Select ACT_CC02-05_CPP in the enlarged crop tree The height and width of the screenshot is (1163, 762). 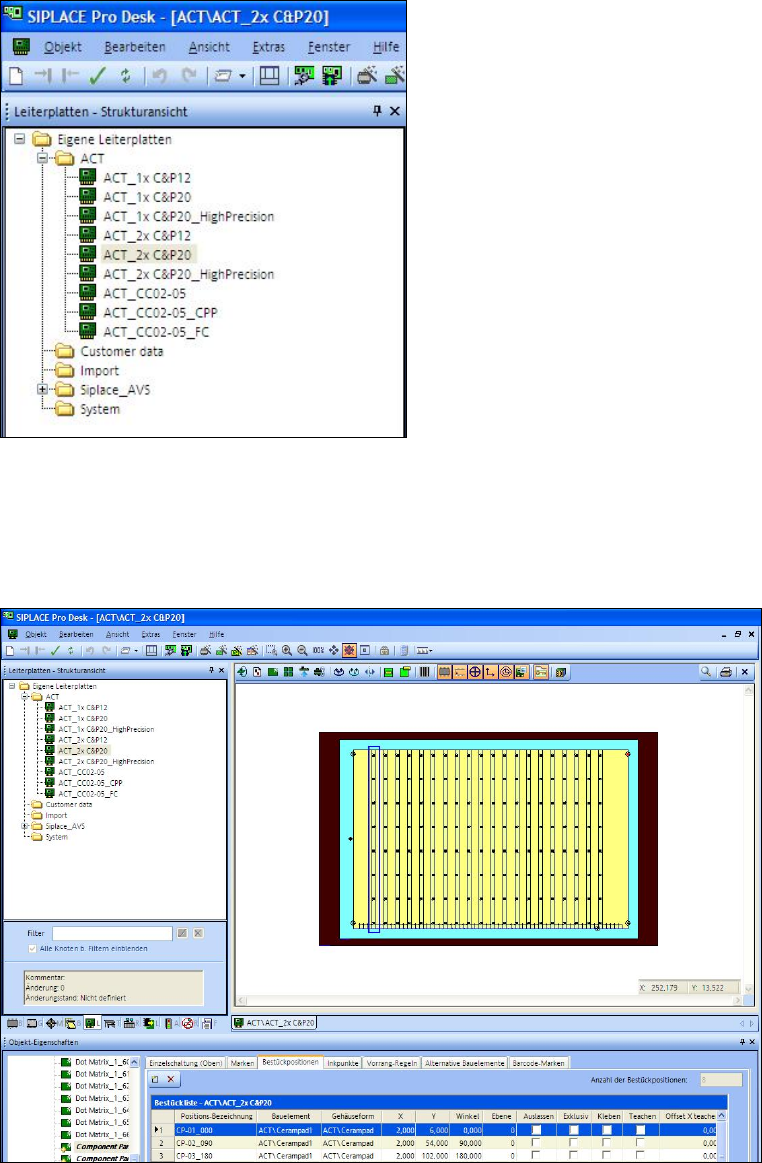tap(160, 312)
